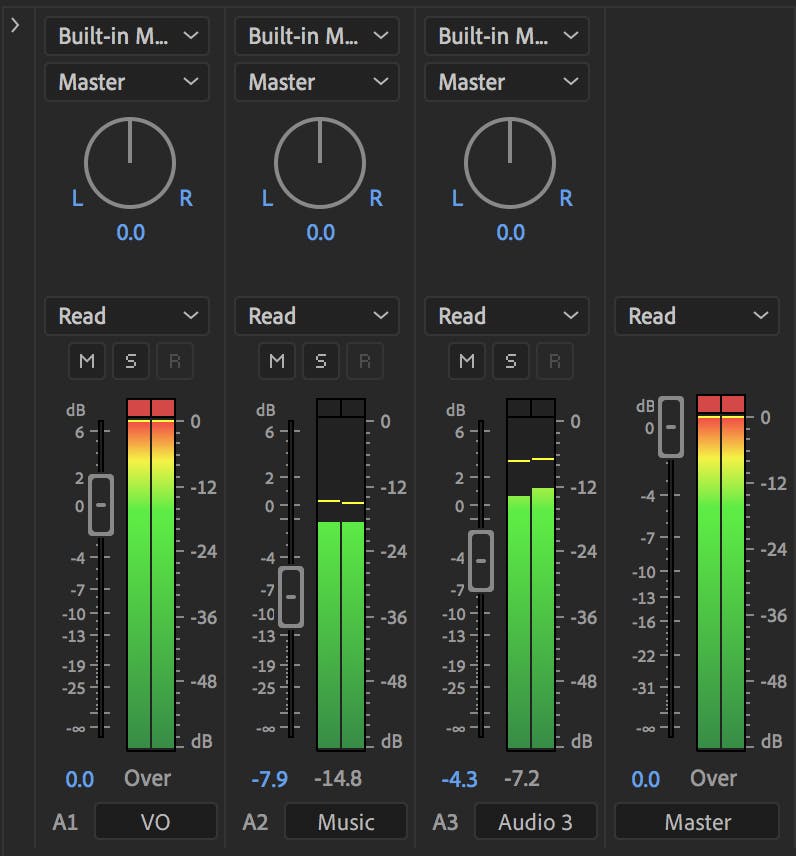
Task: Click the Audio 3 track -7.2 peak readout
Action: coord(522,778)
